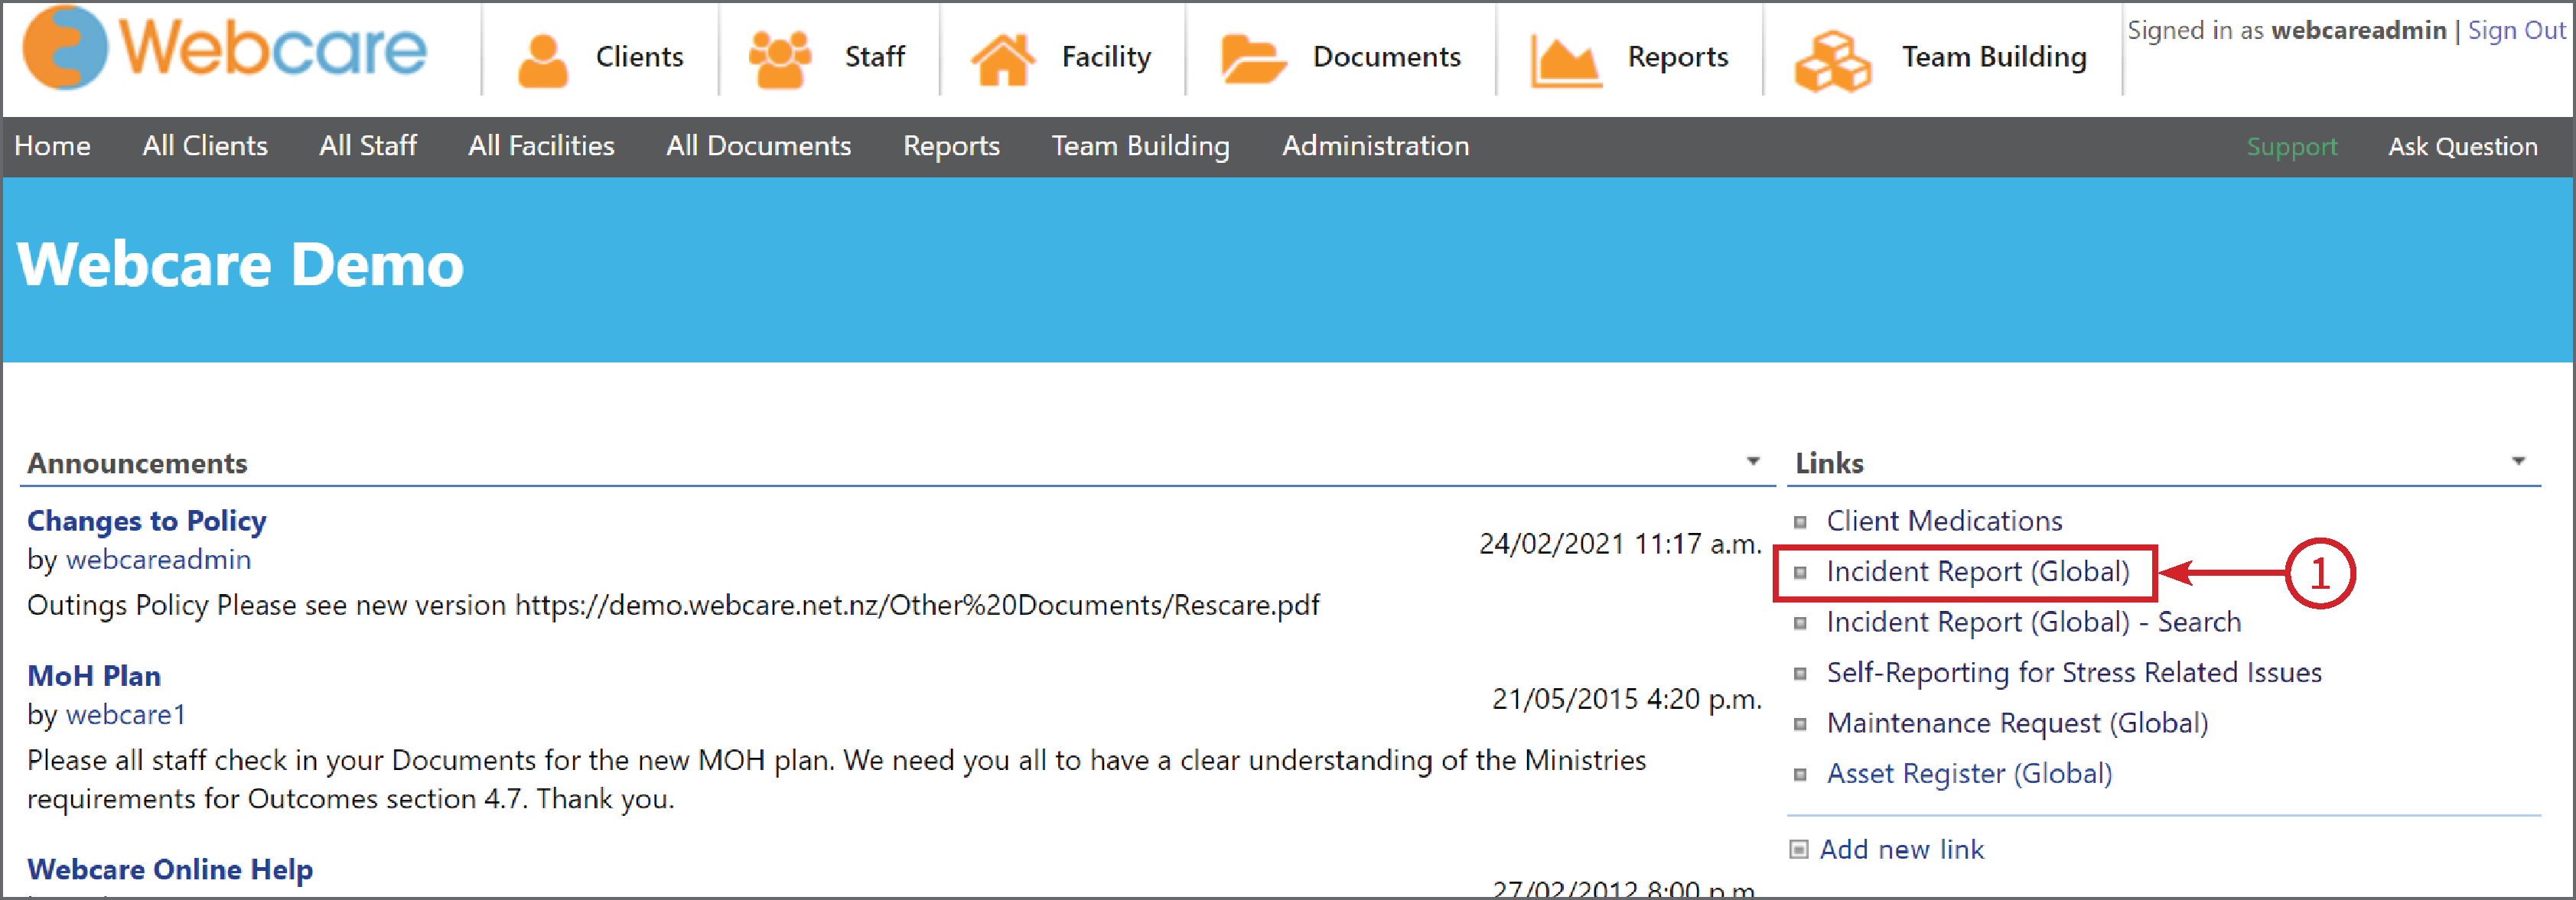Collapse the Links section
The width and height of the screenshot is (2576, 900).
[2519, 461]
